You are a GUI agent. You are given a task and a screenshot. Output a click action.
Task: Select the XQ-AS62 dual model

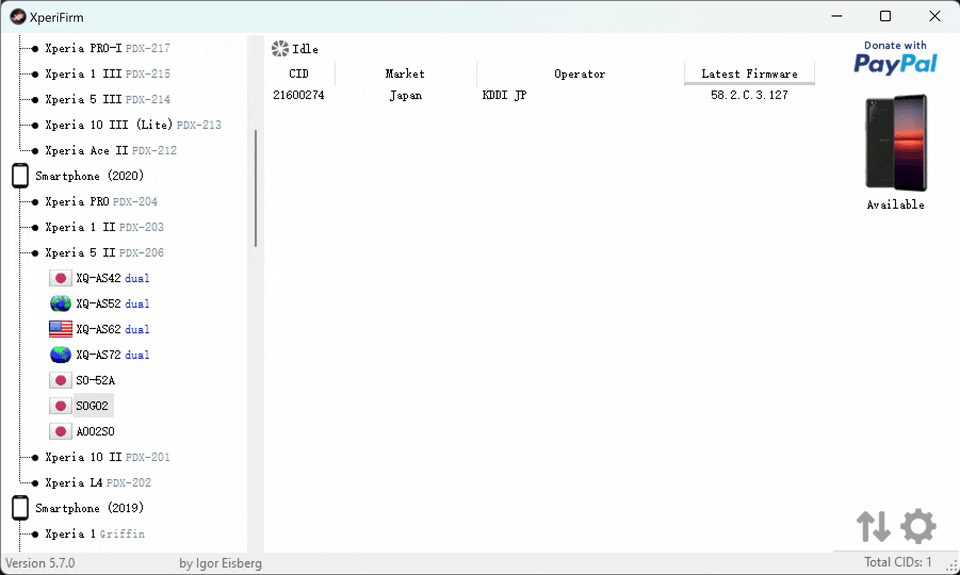point(113,329)
